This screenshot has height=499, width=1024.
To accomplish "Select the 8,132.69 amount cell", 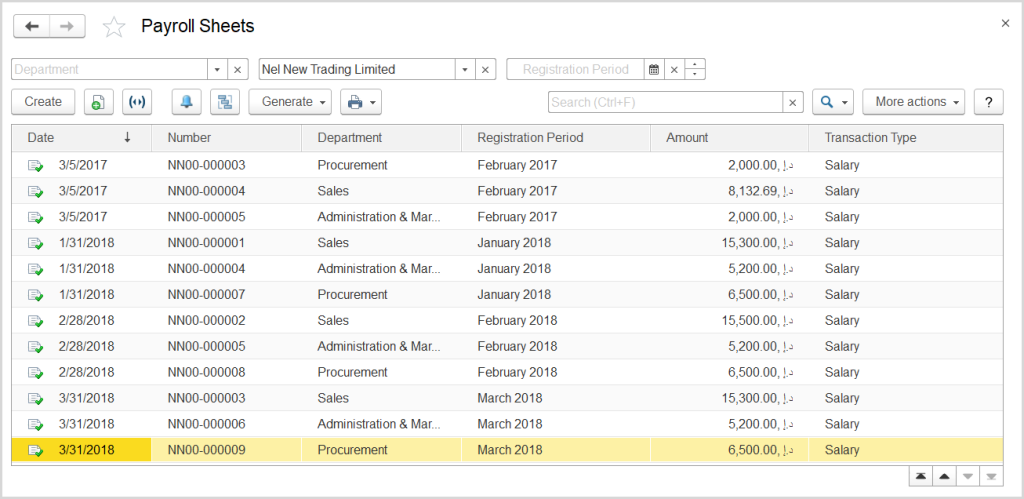I will (729, 191).
